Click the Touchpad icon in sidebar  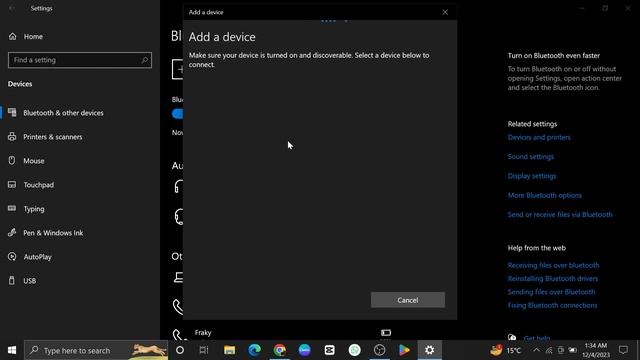pos(12,184)
